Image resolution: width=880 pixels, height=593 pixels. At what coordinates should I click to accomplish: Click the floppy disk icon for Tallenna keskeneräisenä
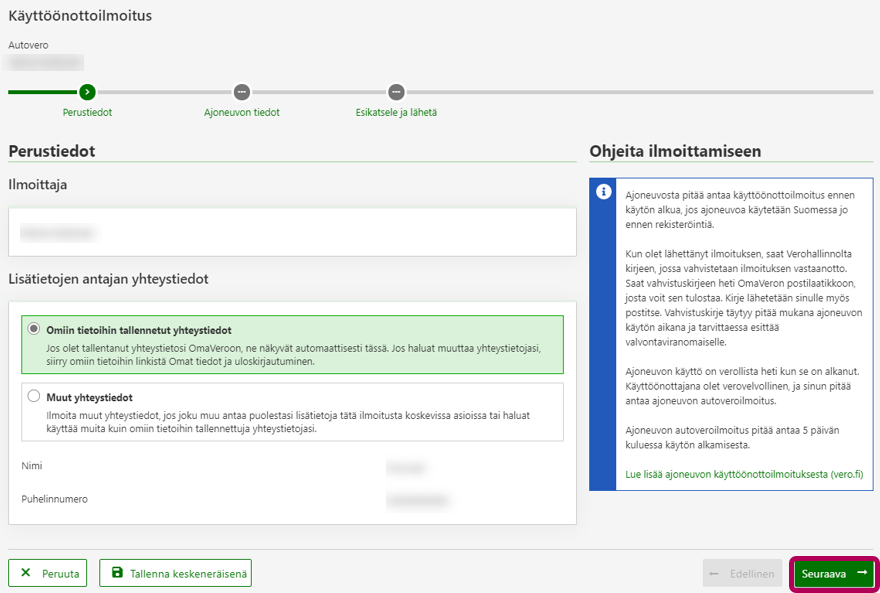(x=117, y=573)
